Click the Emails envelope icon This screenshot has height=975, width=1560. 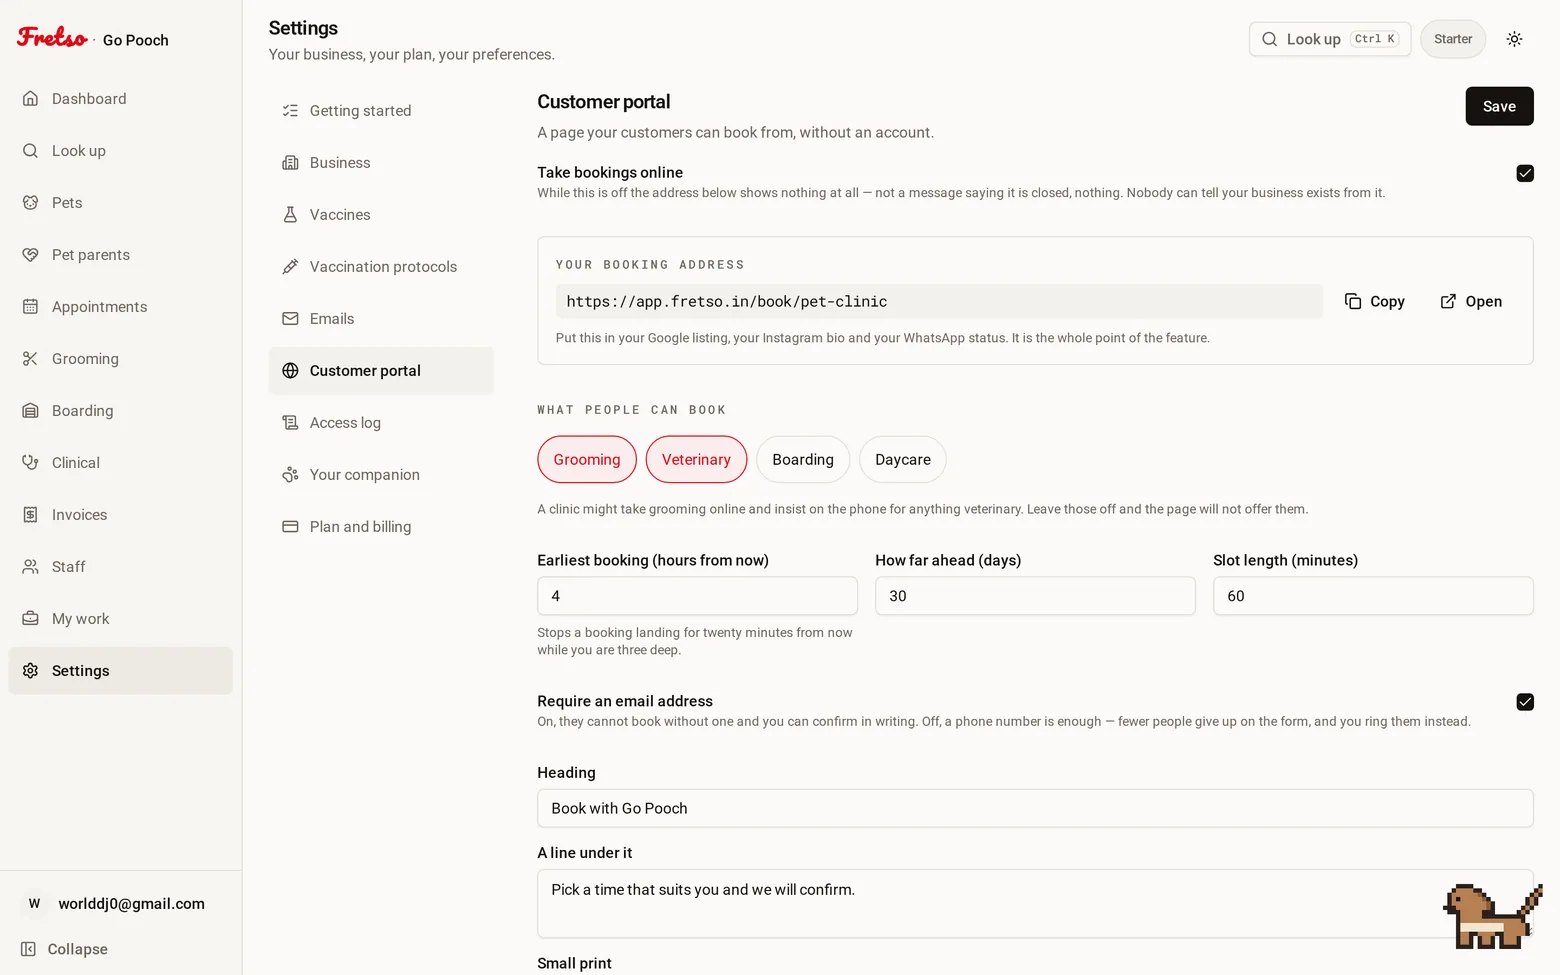tap(290, 318)
